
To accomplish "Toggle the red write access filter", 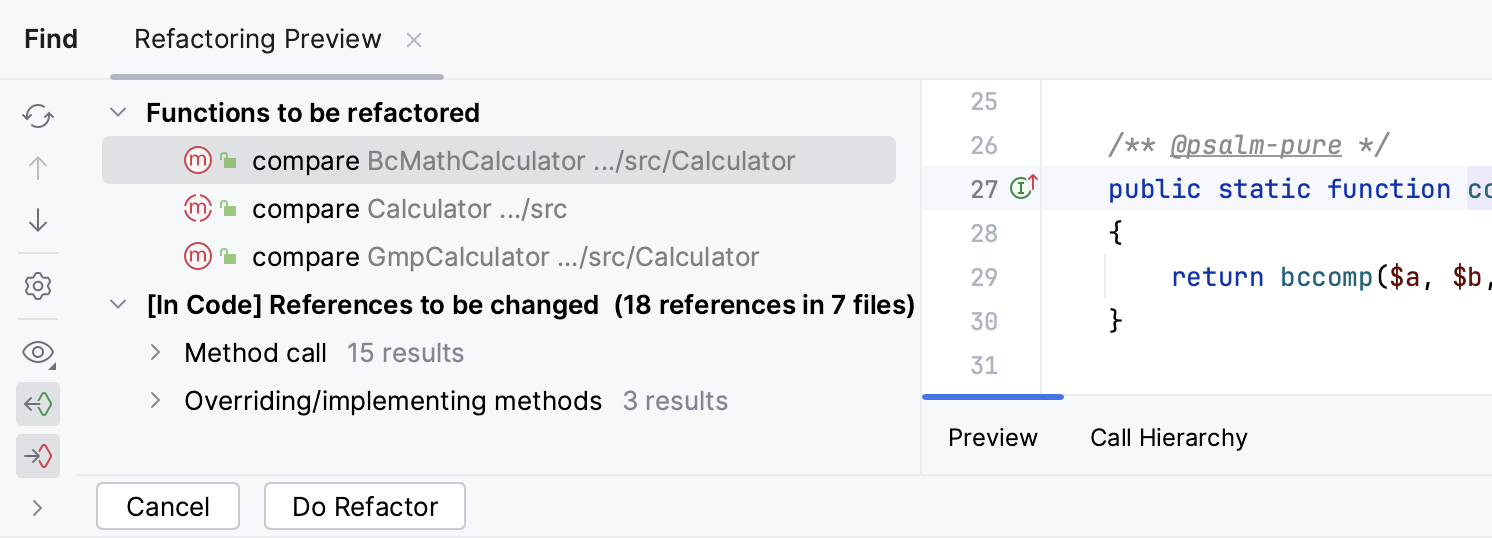I will pyautogui.click(x=38, y=457).
